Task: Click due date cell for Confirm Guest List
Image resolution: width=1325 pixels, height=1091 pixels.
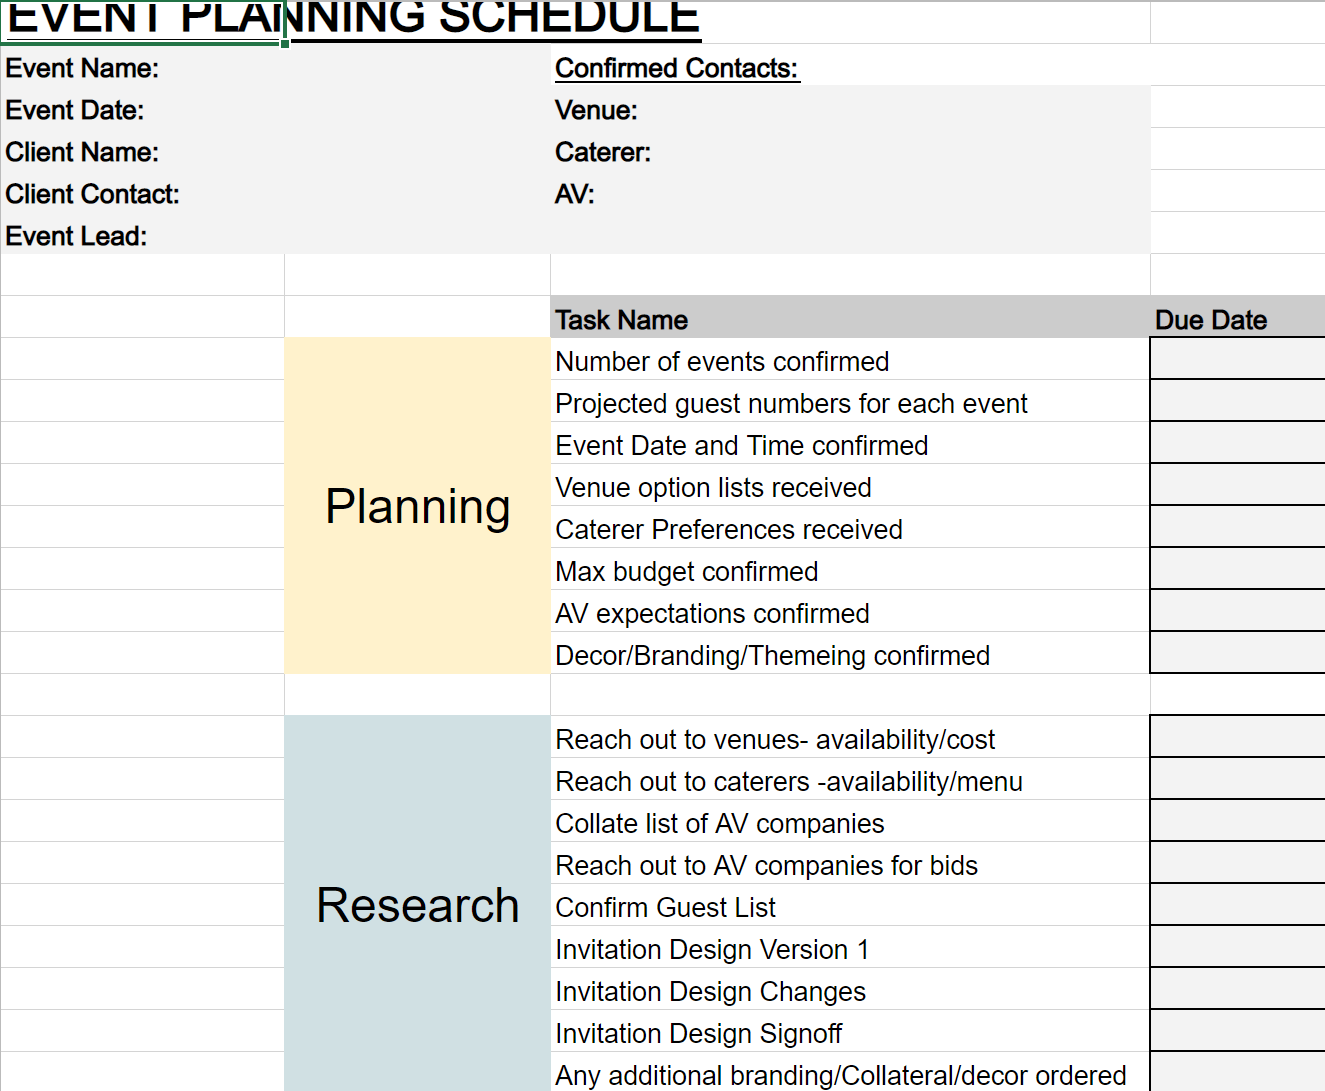Action: pos(1238,907)
